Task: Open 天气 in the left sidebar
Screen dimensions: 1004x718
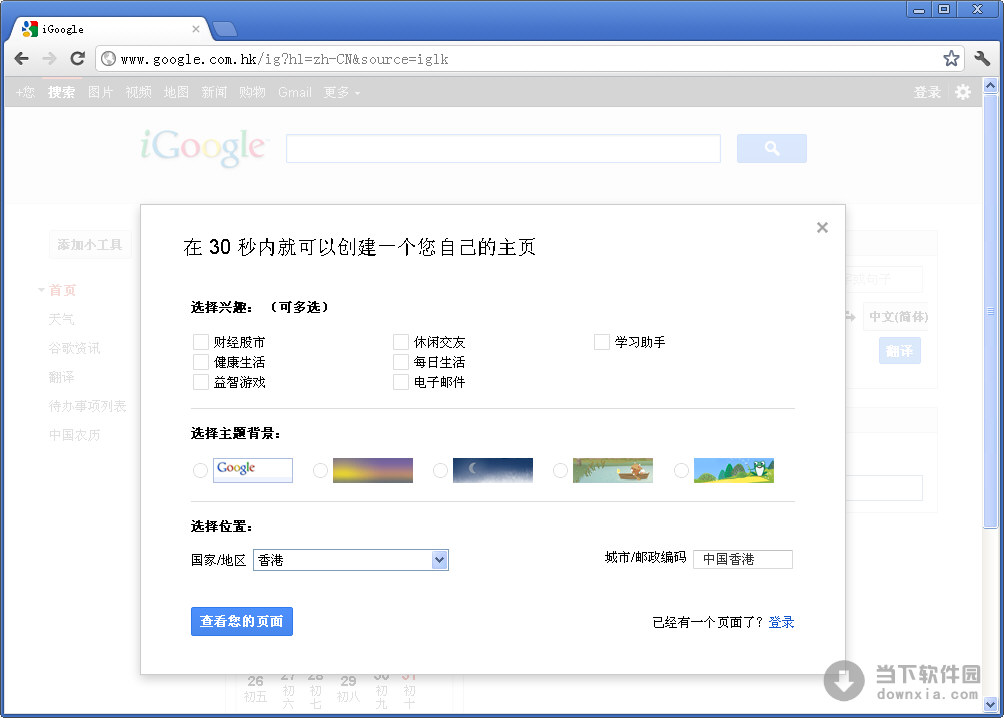Action: pos(61,319)
